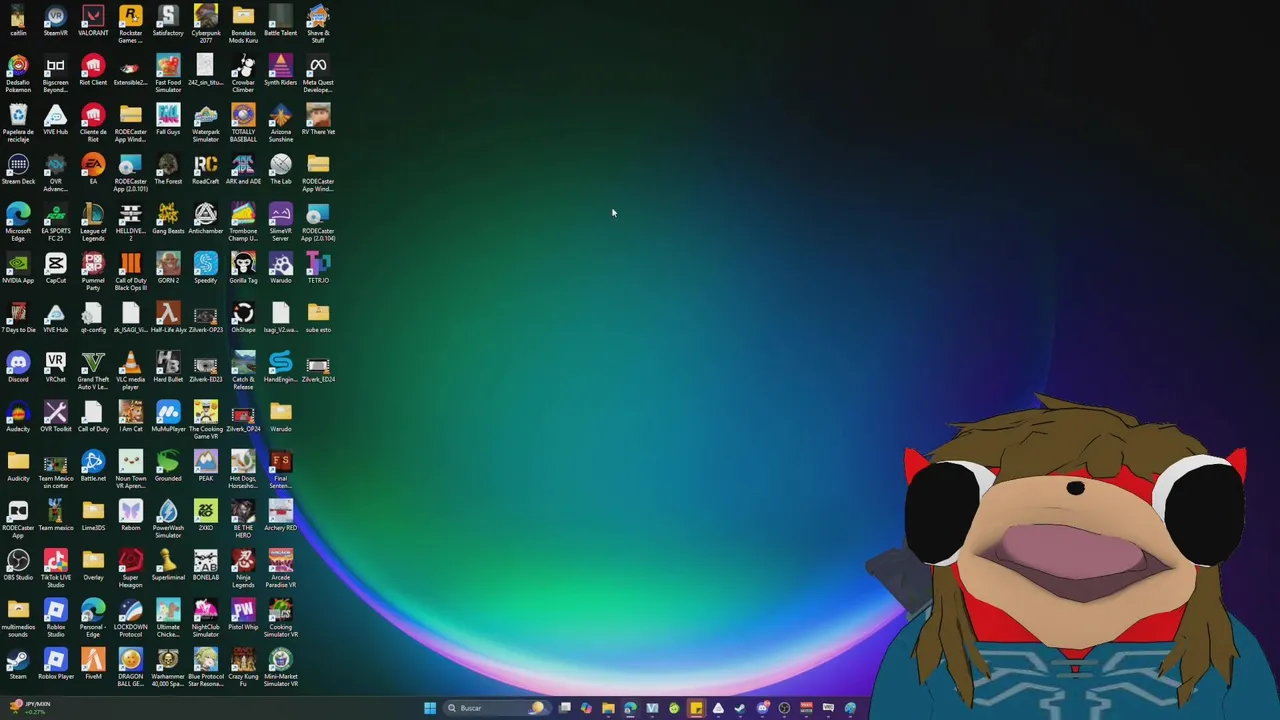Open MuMuPlayer desktop shortcut
1280x720 pixels.
click(x=168, y=417)
